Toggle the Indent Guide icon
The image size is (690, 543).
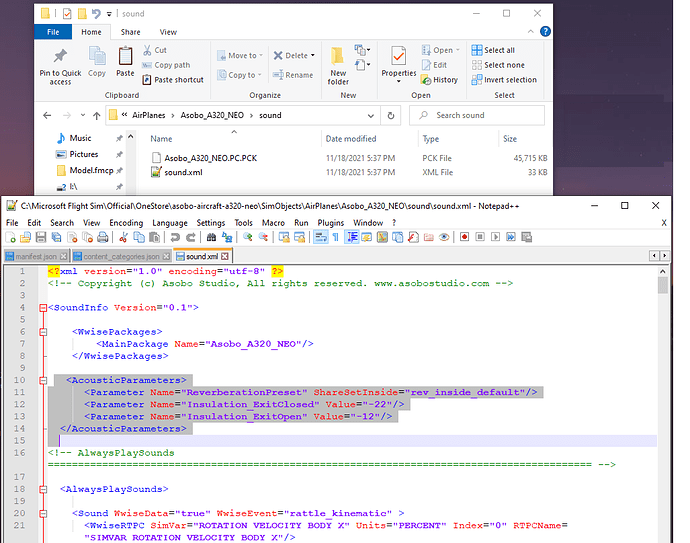352,238
